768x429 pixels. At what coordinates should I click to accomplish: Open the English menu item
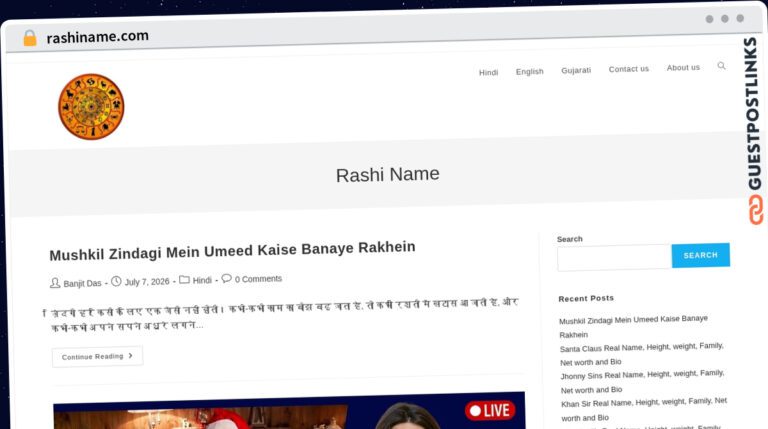tap(529, 72)
